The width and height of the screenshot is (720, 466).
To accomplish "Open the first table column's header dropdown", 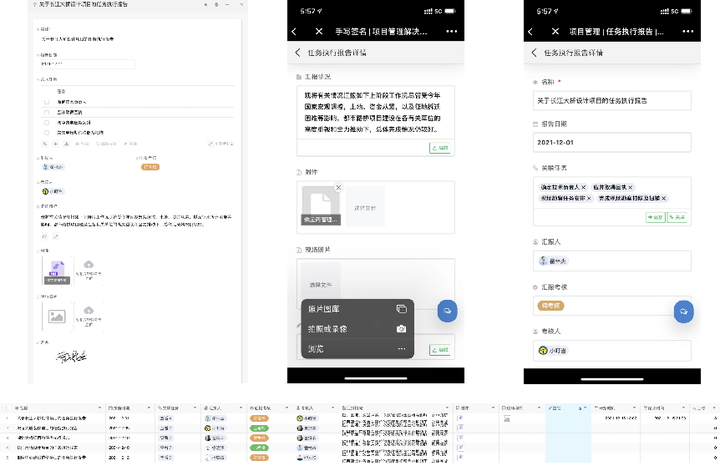I will (100, 408).
